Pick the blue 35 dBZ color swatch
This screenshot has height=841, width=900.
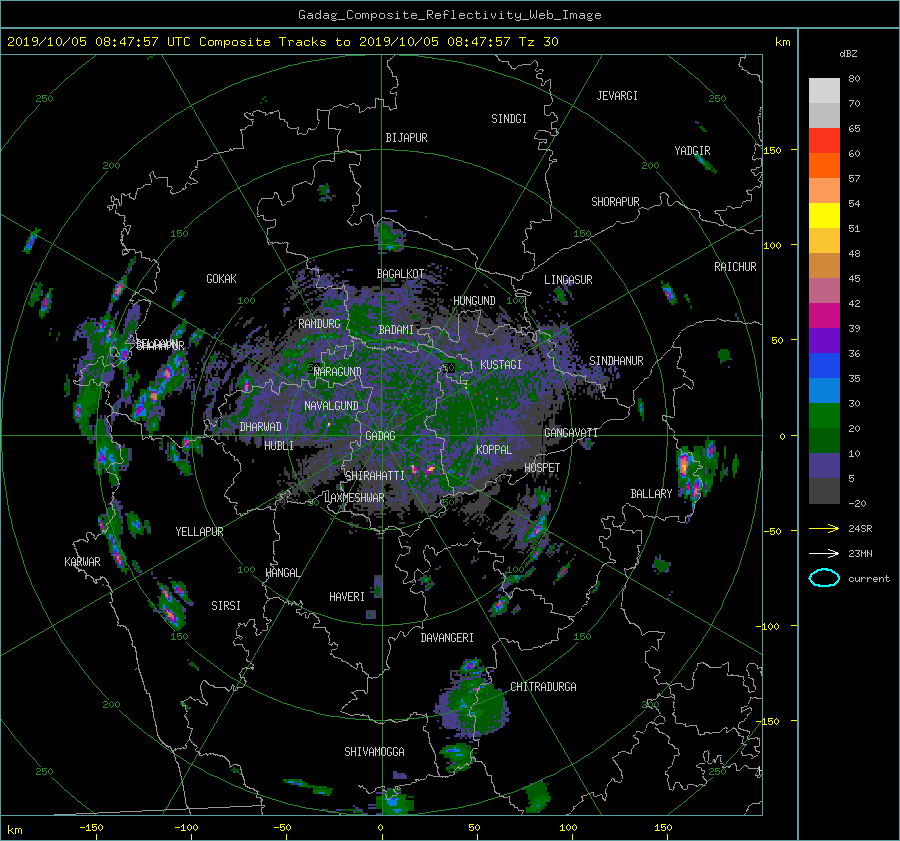pos(824,366)
